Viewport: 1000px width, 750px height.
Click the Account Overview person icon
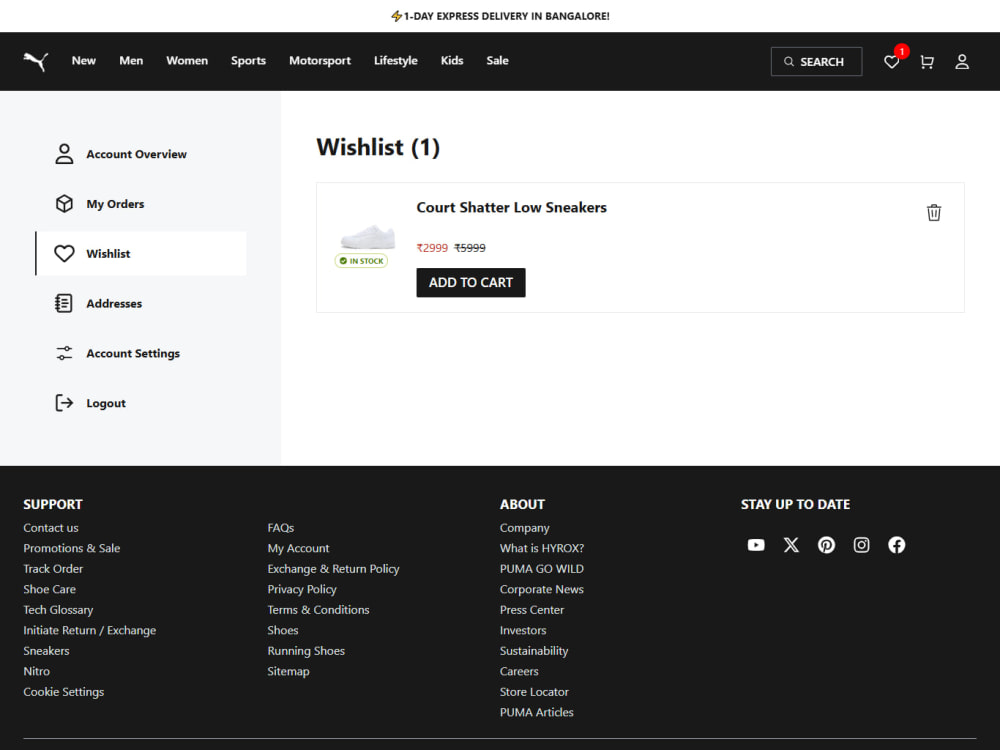pos(64,154)
